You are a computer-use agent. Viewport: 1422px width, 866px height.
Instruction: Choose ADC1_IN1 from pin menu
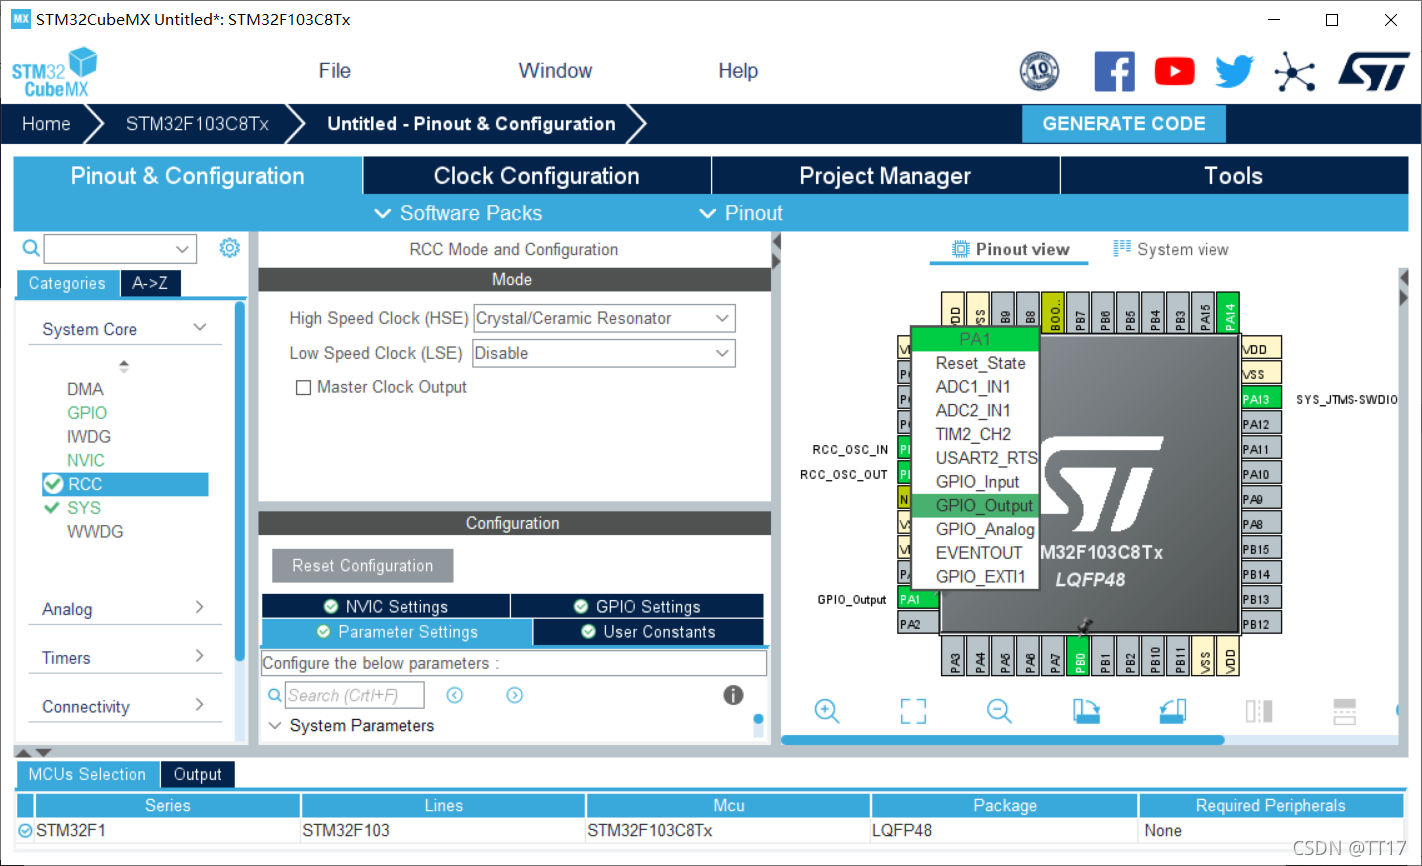[975, 387]
